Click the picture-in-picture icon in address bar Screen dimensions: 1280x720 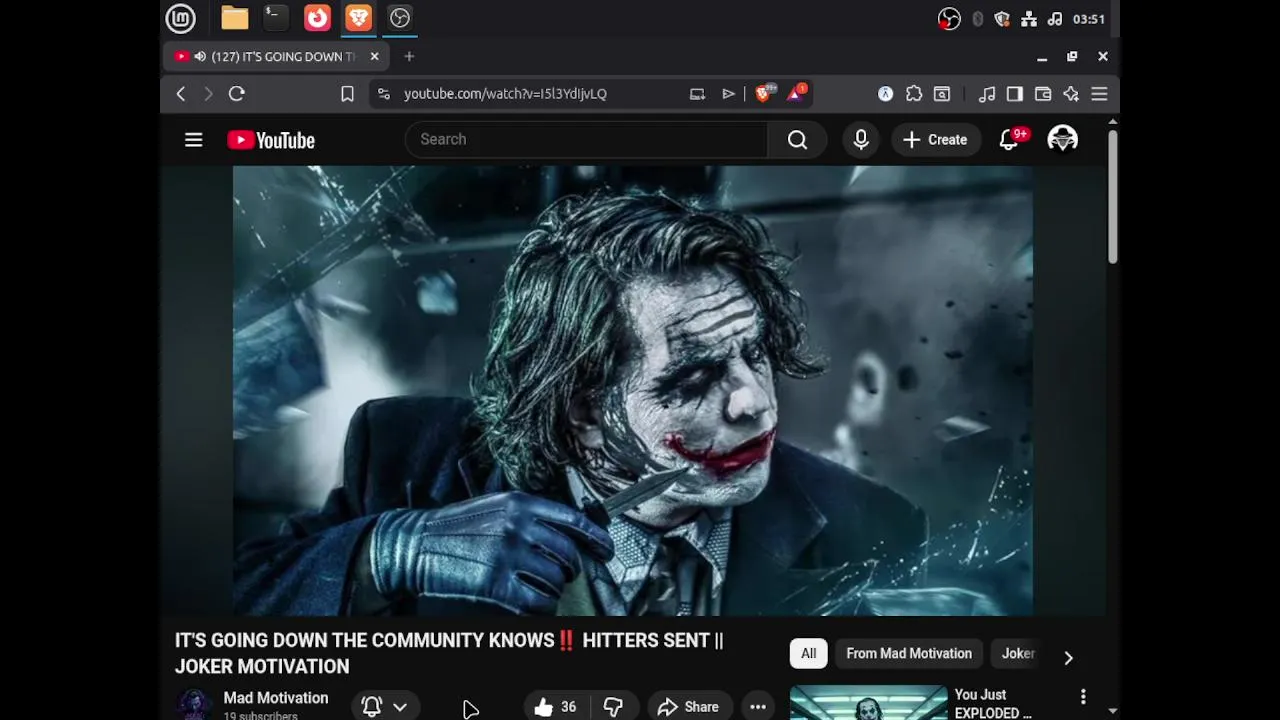pyautogui.click(x=697, y=94)
